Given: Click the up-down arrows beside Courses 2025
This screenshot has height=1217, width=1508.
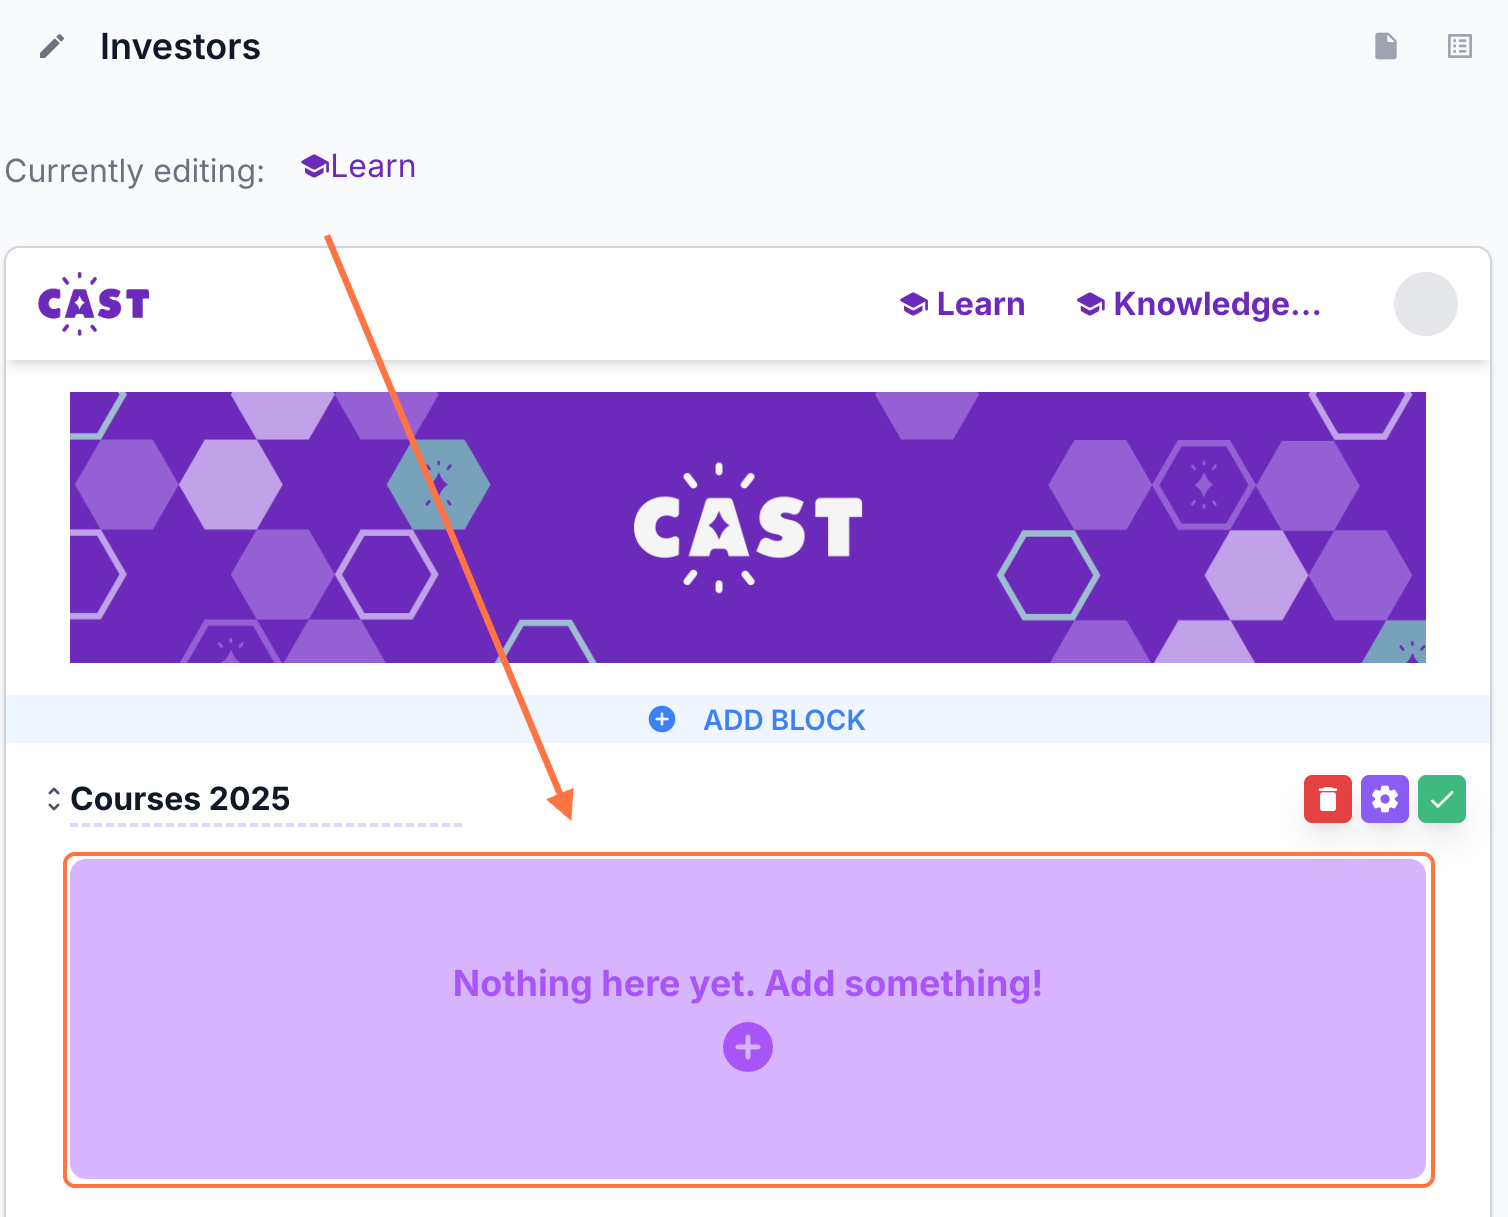Looking at the screenshot, I should pyautogui.click(x=54, y=799).
